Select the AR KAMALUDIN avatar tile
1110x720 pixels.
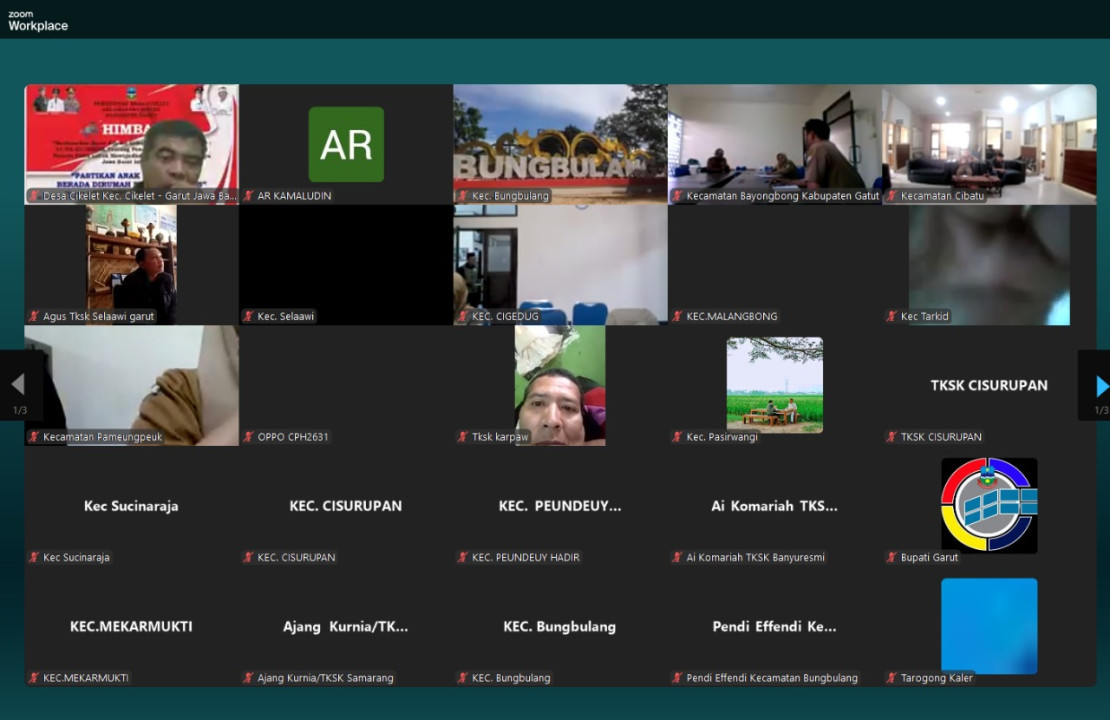tap(346, 145)
